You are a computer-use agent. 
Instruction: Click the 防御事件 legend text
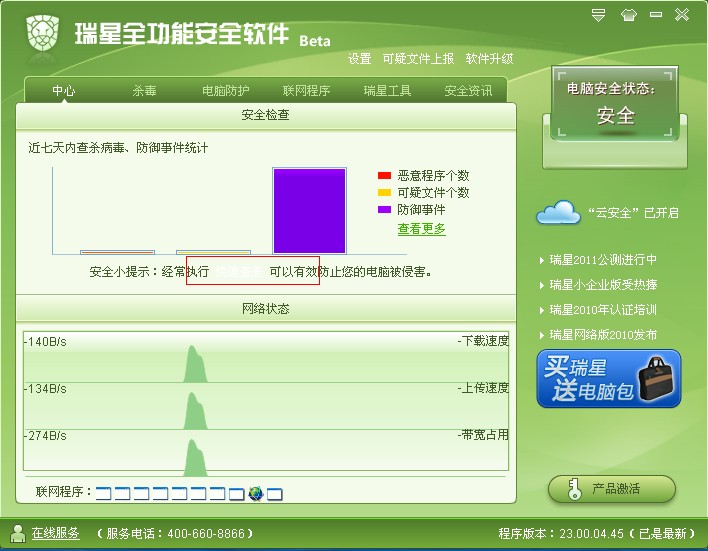tap(421, 210)
